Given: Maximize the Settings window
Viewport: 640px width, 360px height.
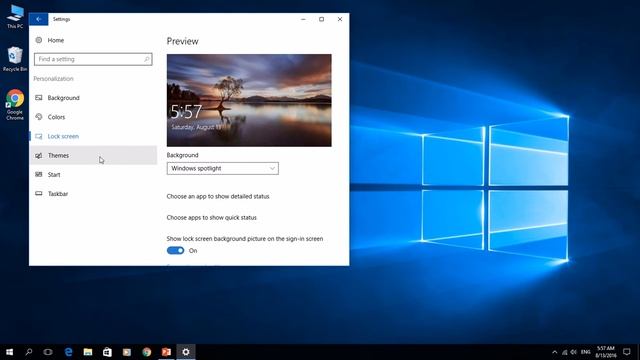Looking at the screenshot, I should (322, 19).
